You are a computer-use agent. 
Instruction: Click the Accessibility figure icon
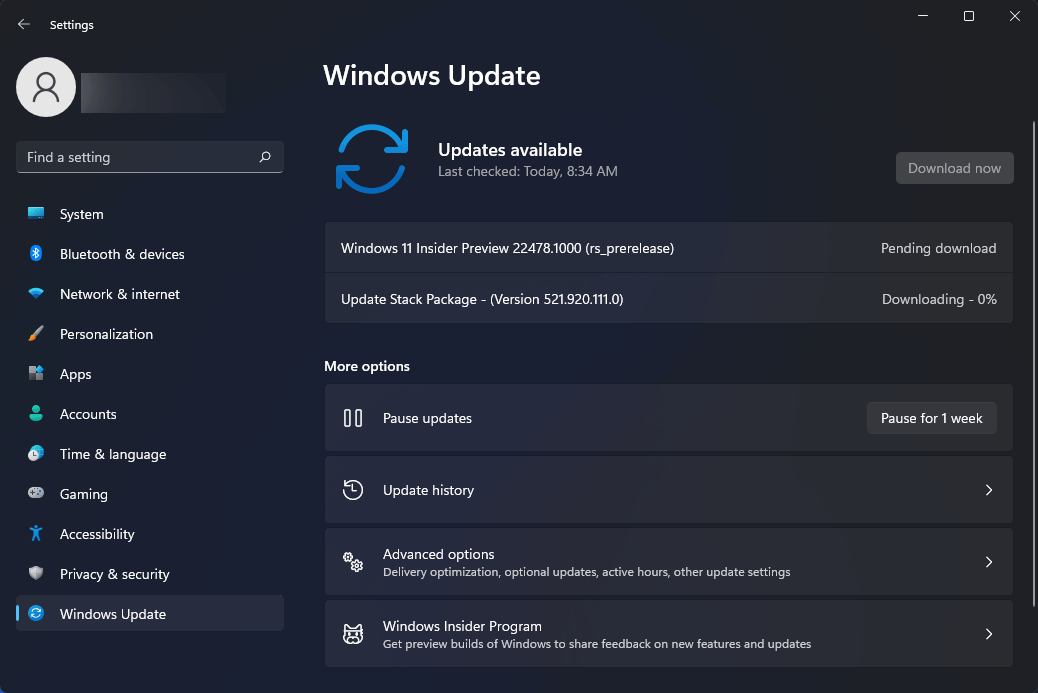(x=36, y=533)
